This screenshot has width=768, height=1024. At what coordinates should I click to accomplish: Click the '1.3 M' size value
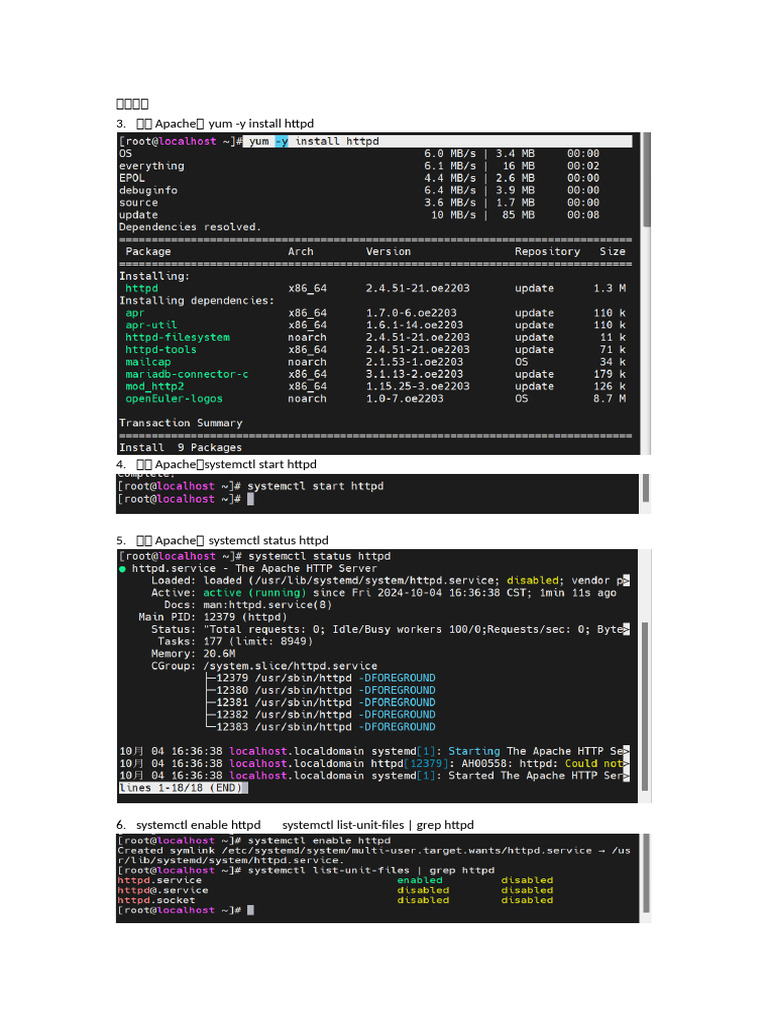click(610, 288)
